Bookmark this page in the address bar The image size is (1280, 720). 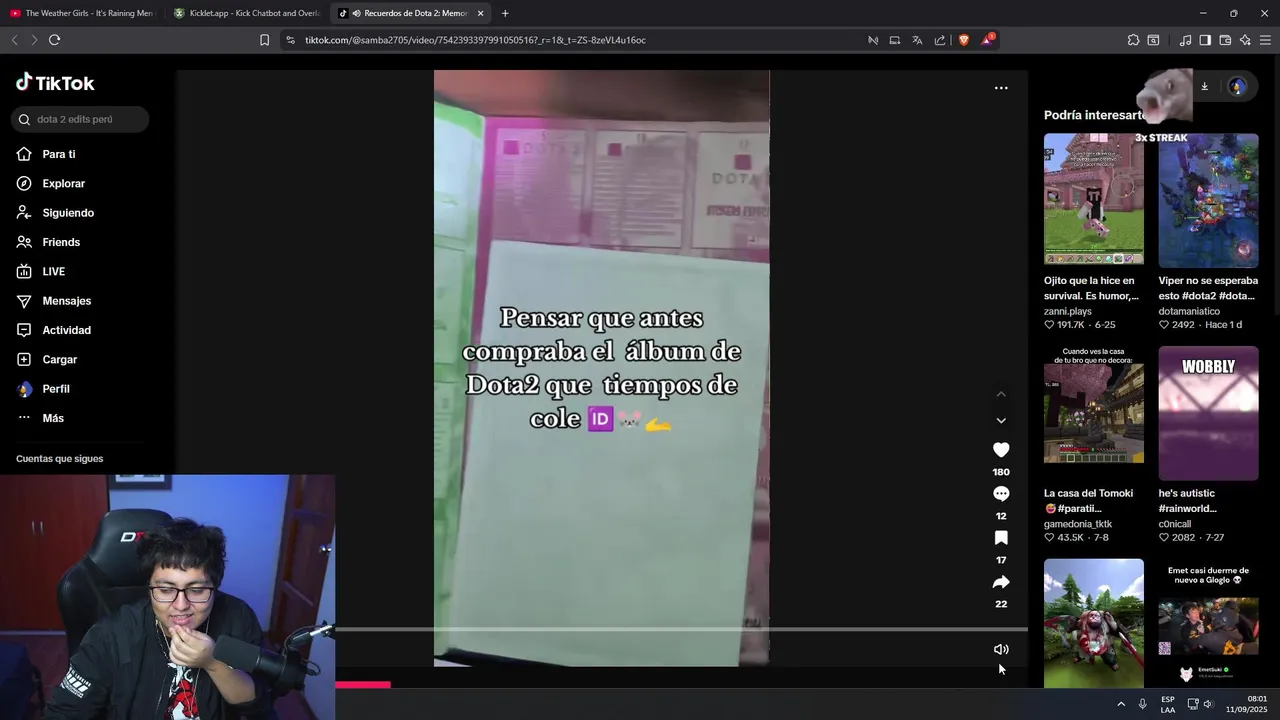[264, 40]
